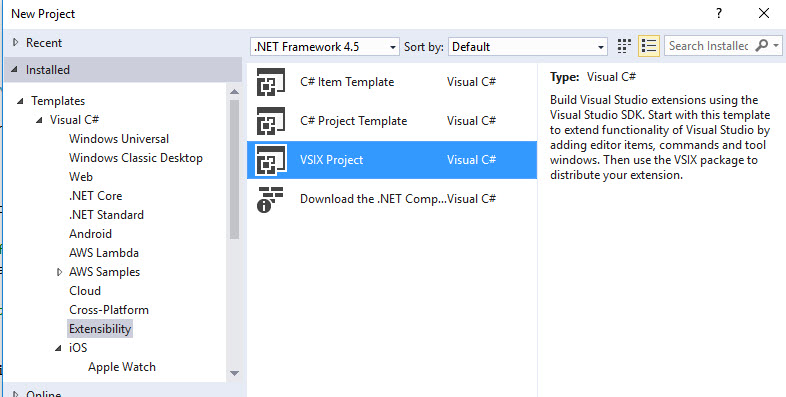Collapse the Visual C# tree node
The height and width of the screenshot is (397, 786).
(x=39, y=120)
